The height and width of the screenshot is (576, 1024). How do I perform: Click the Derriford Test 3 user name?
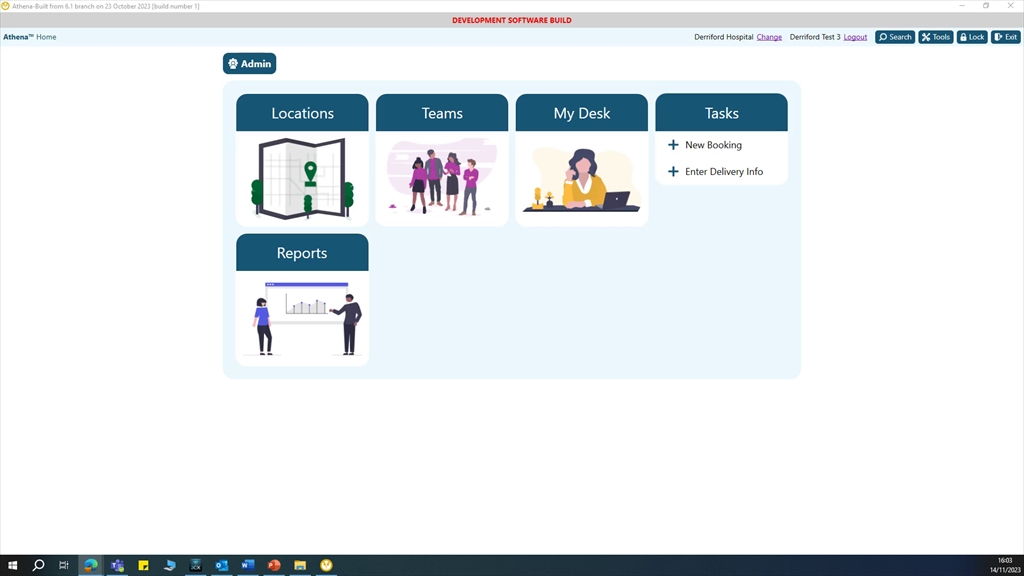click(814, 37)
